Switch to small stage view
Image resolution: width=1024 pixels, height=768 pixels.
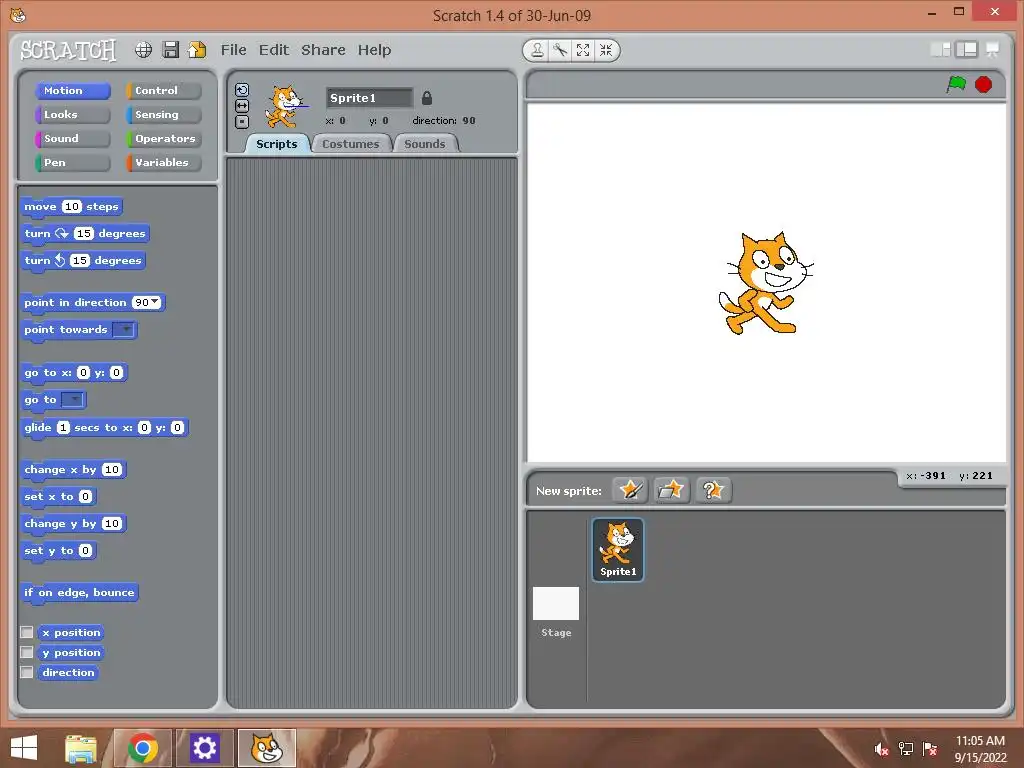pos(940,50)
